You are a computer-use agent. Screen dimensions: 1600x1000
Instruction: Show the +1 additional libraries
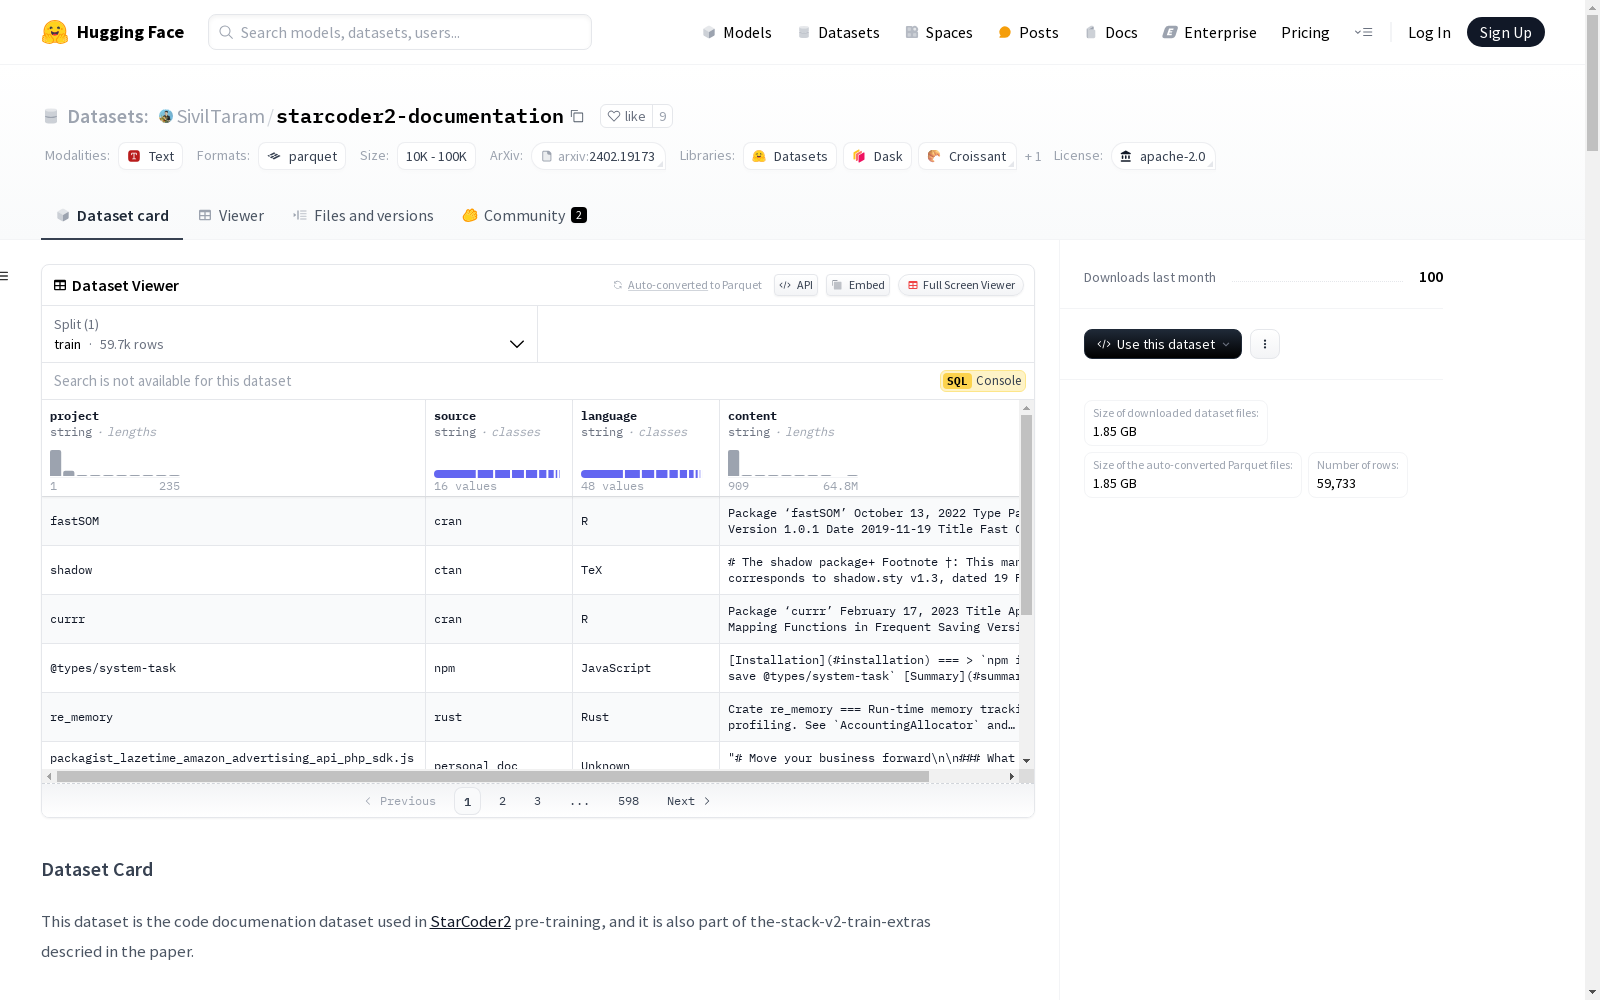[1033, 157]
